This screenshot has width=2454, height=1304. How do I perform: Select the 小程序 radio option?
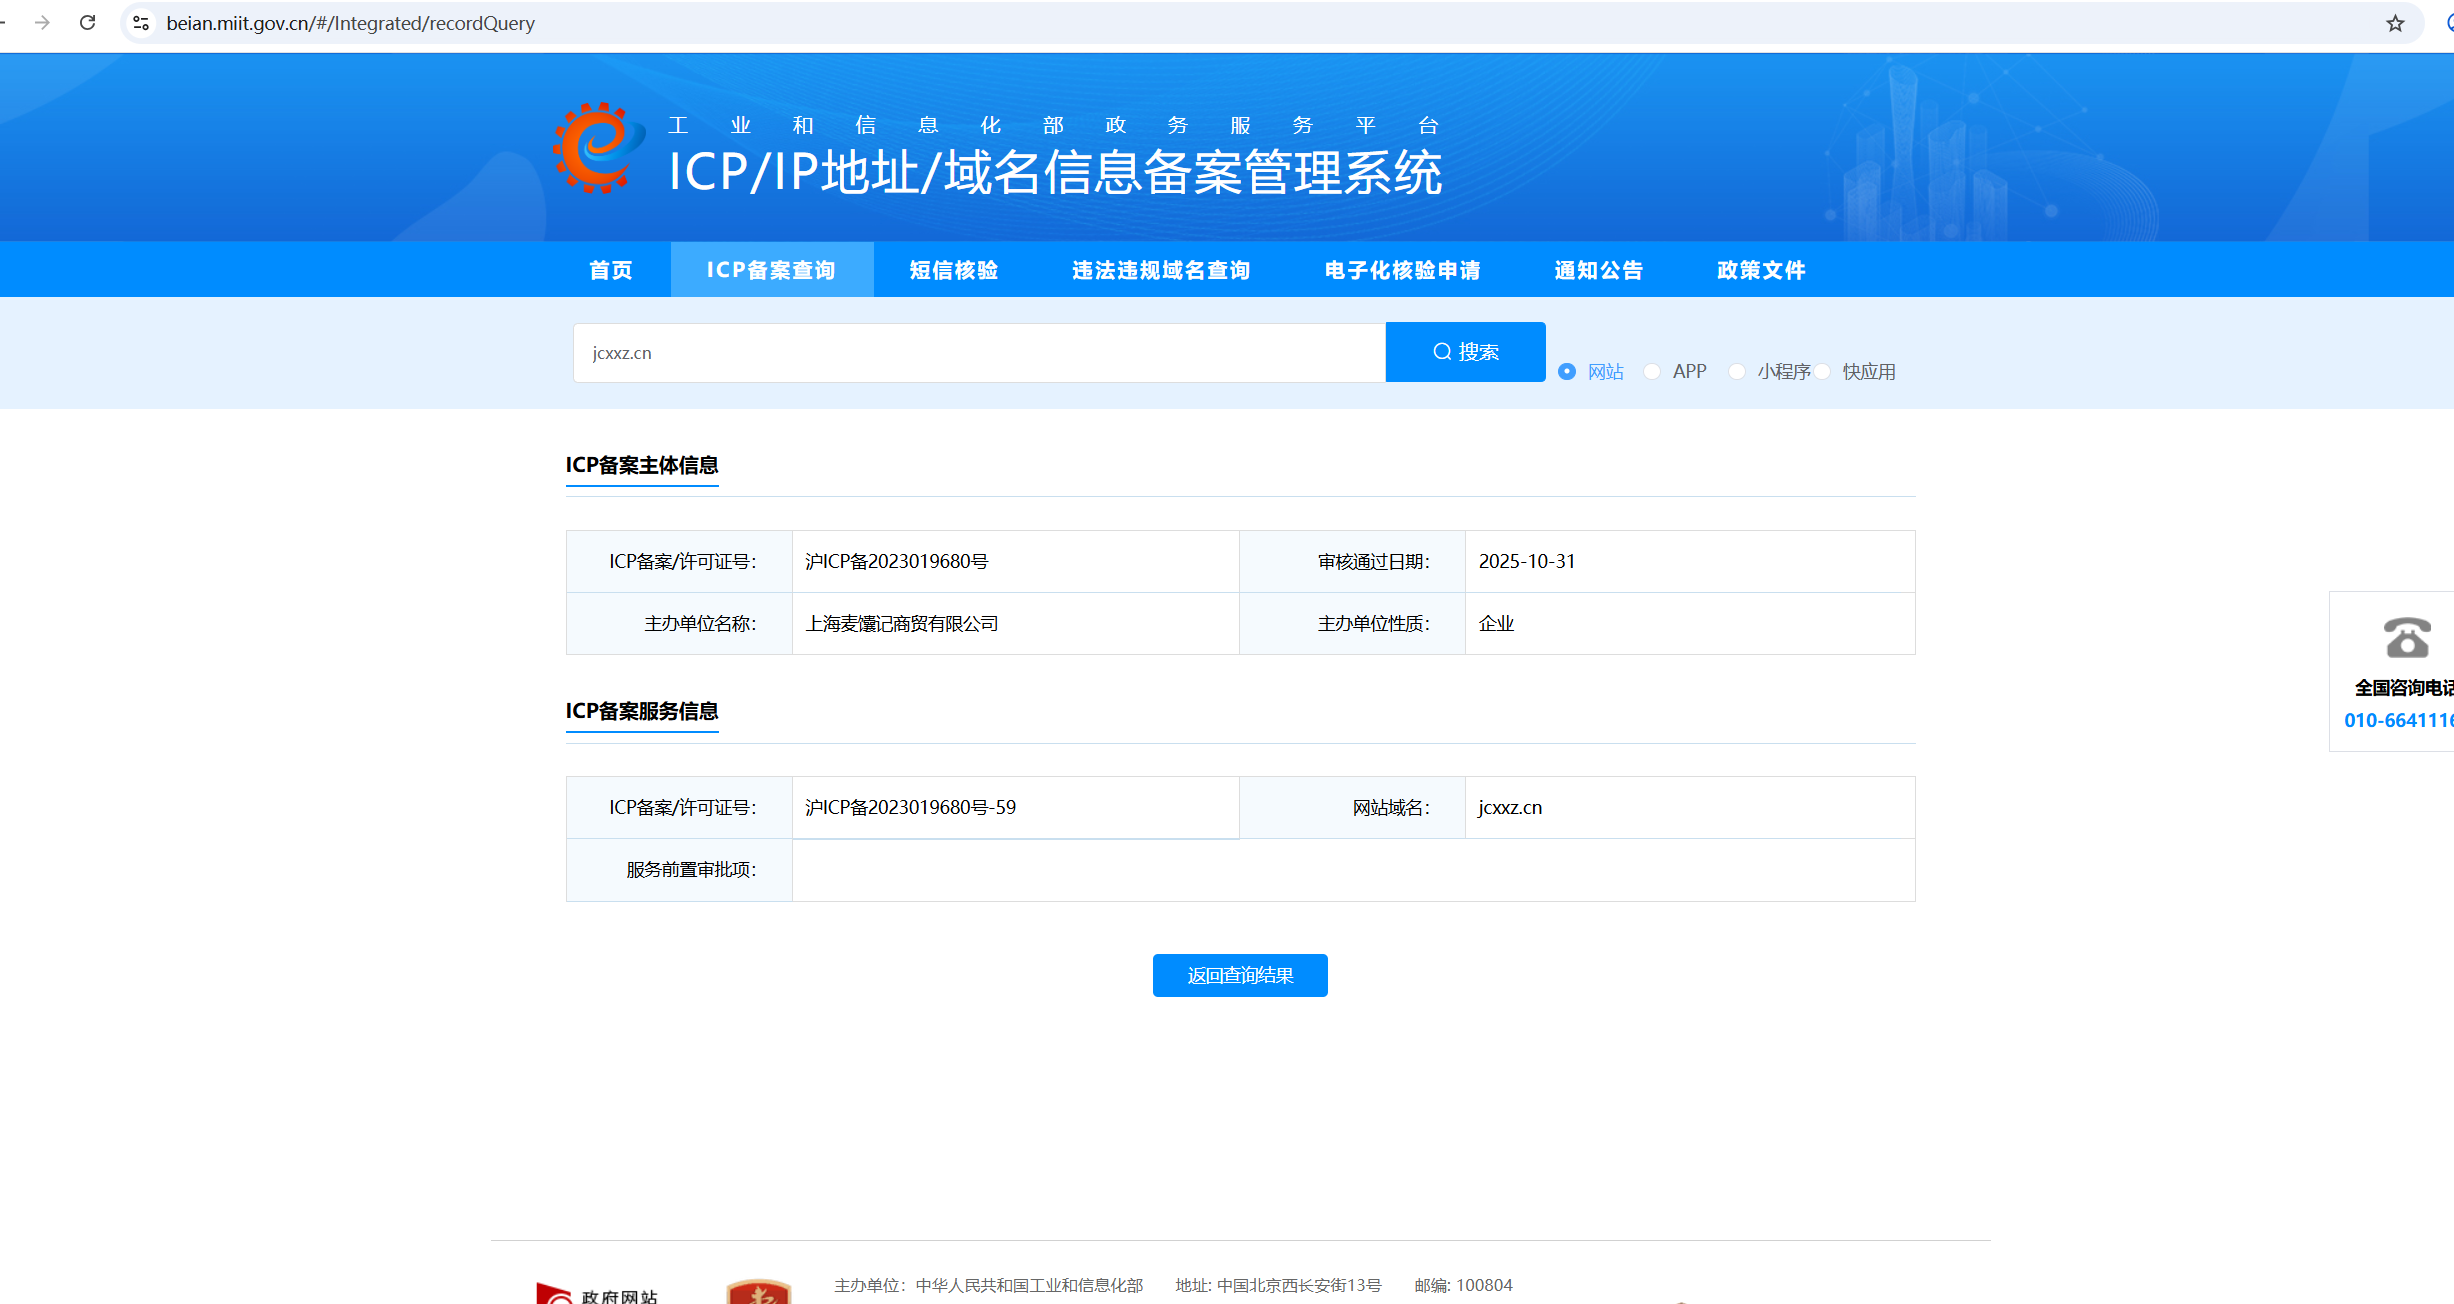pos(1737,372)
